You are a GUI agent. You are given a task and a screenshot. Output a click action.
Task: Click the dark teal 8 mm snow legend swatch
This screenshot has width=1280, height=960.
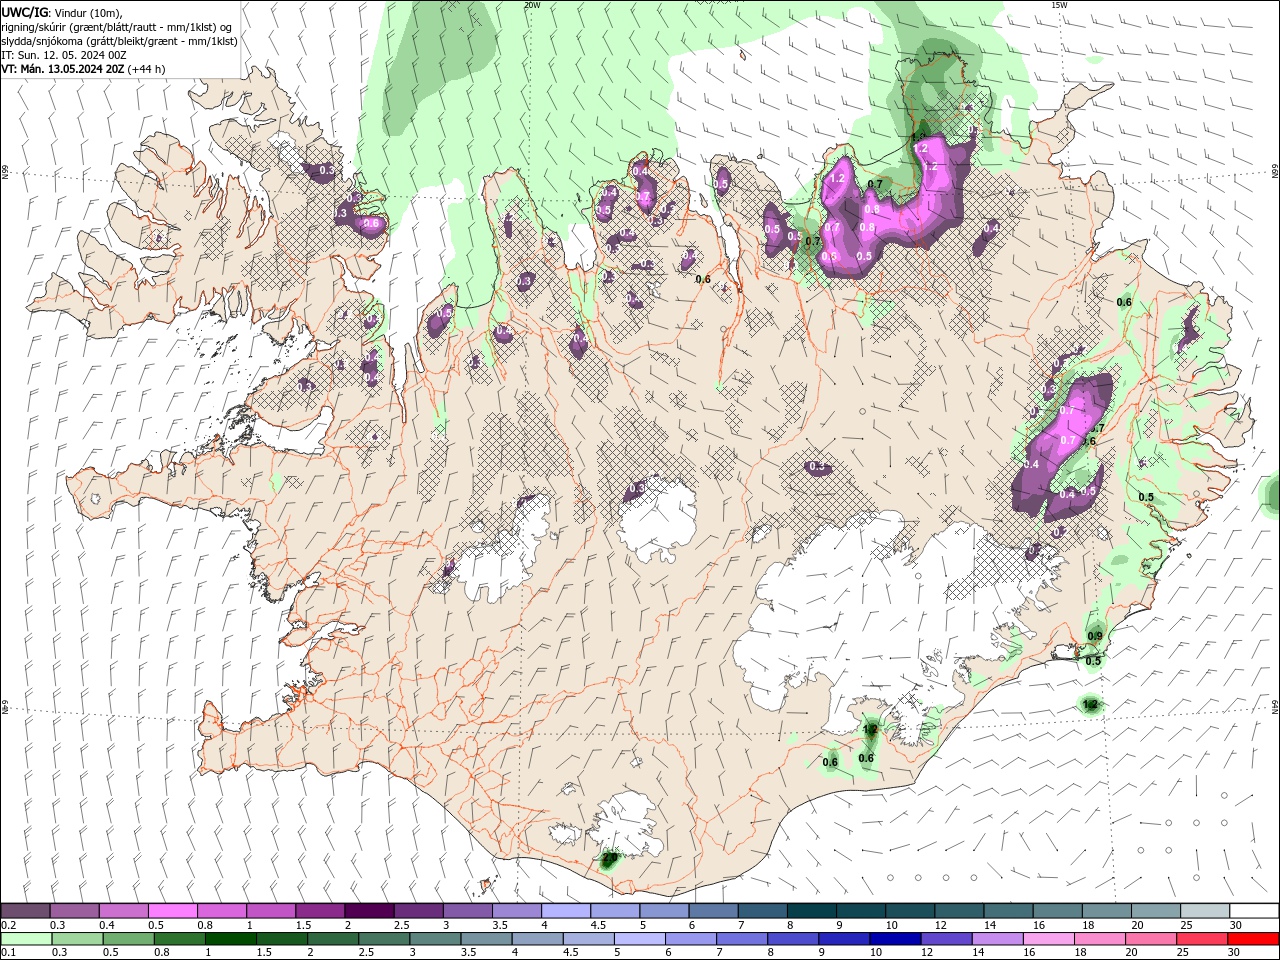(x=811, y=911)
